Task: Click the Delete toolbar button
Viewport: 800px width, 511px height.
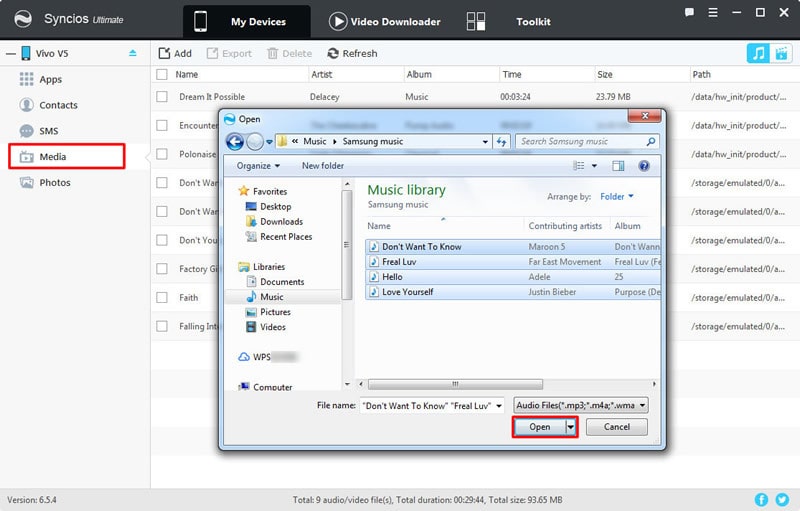Action: (x=289, y=54)
